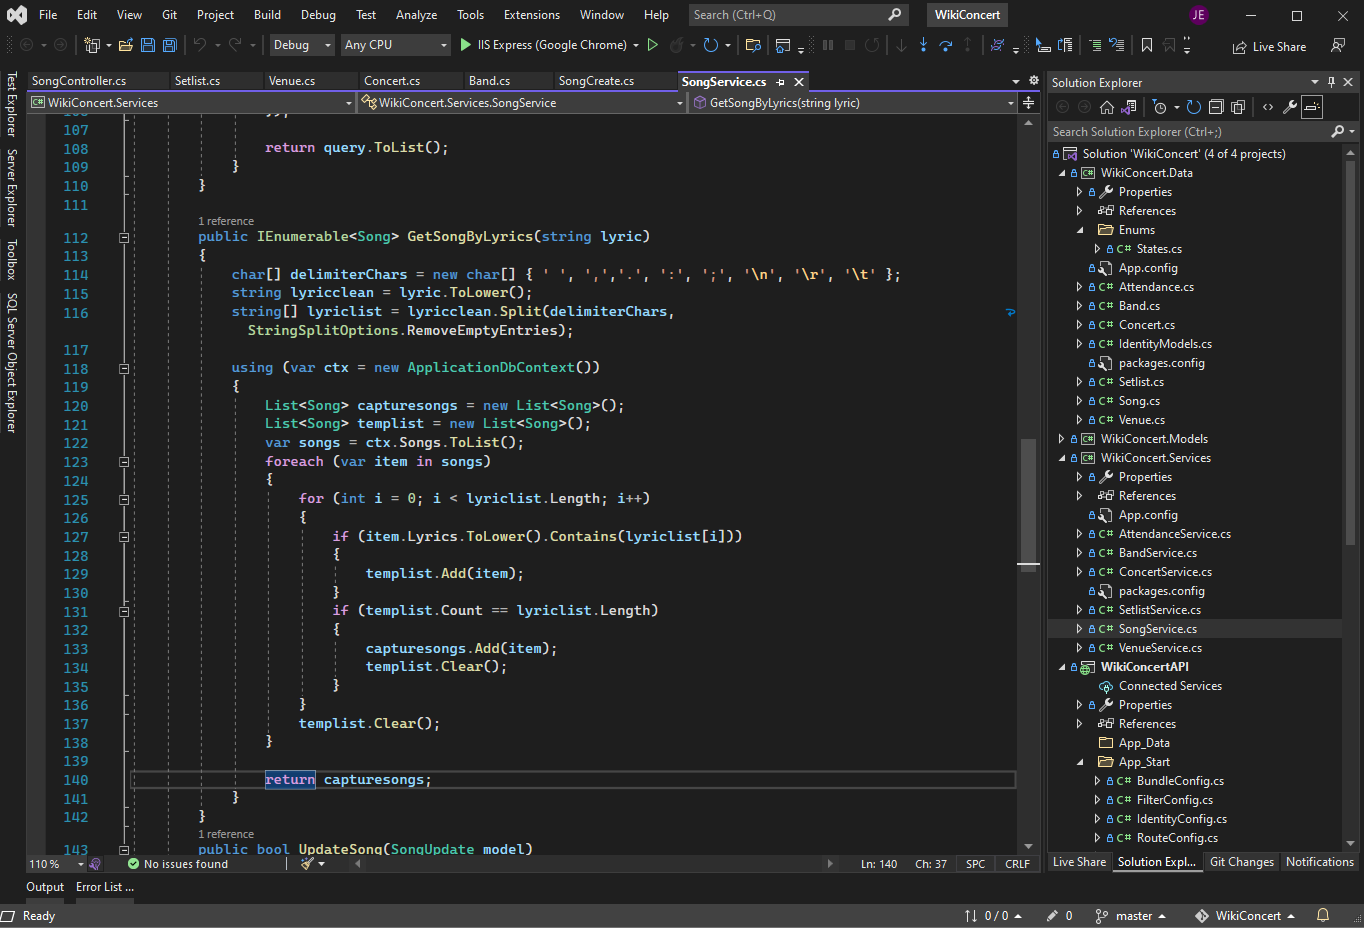Click the Find in Files folder-search icon
The image size is (1364, 928).
754,45
